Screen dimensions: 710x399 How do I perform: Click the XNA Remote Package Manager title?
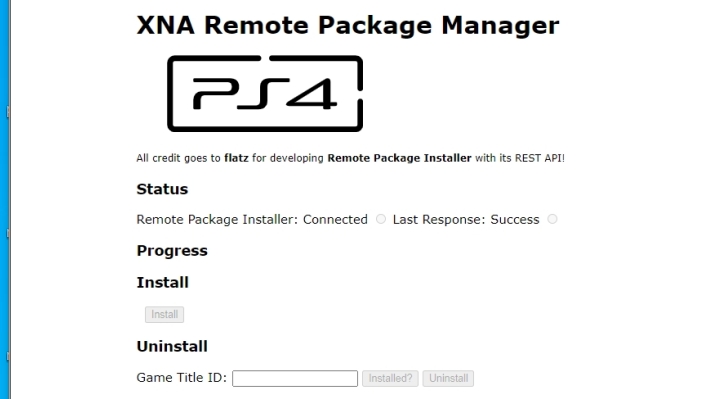click(348, 25)
